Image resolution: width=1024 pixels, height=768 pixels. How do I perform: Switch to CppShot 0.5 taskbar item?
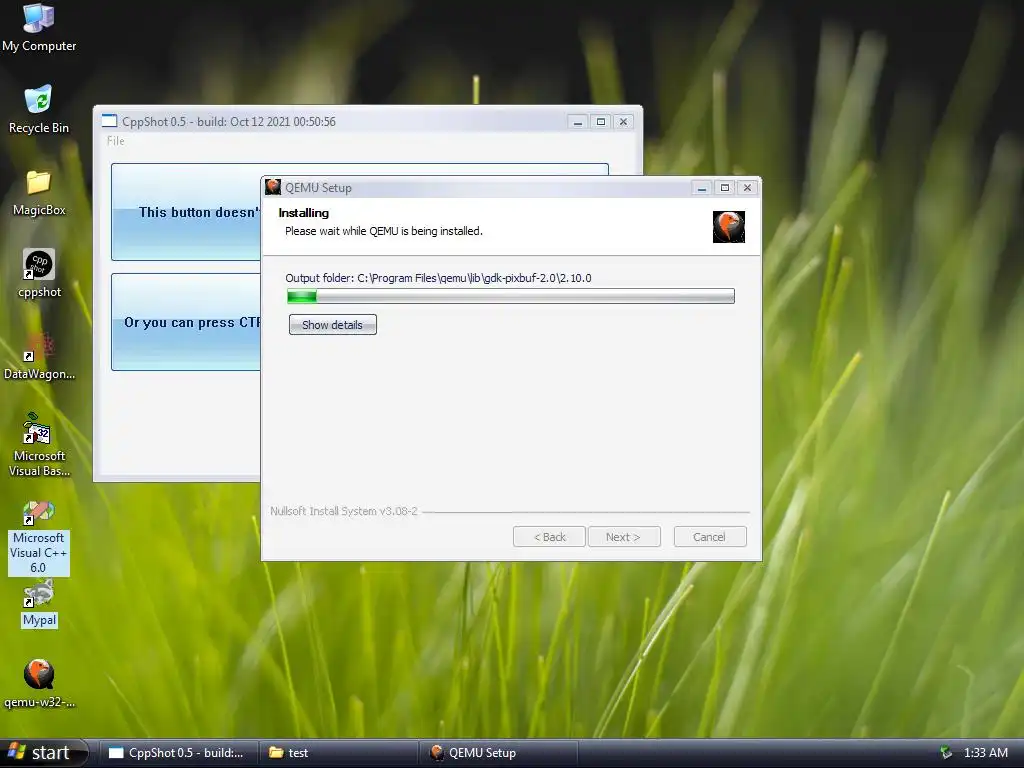179,753
